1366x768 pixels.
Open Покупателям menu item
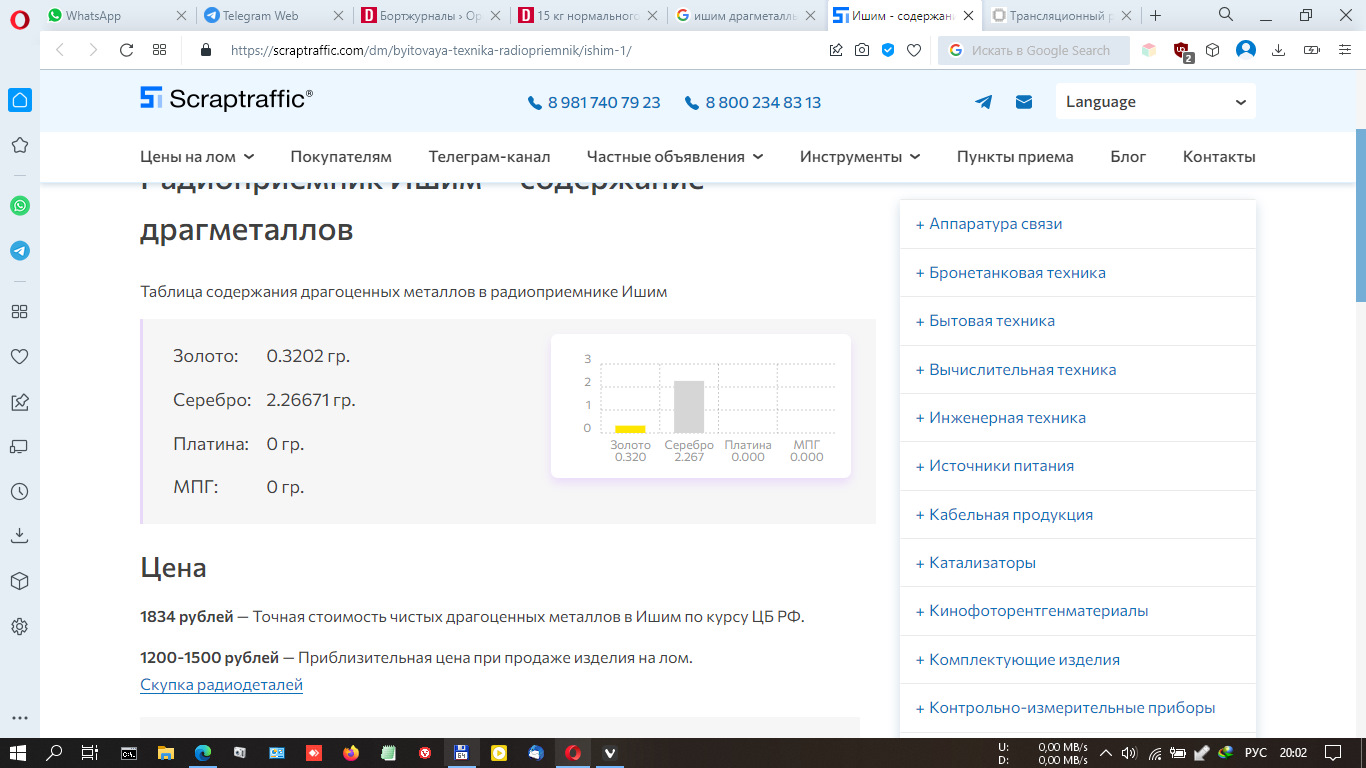pyautogui.click(x=341, y=157)
